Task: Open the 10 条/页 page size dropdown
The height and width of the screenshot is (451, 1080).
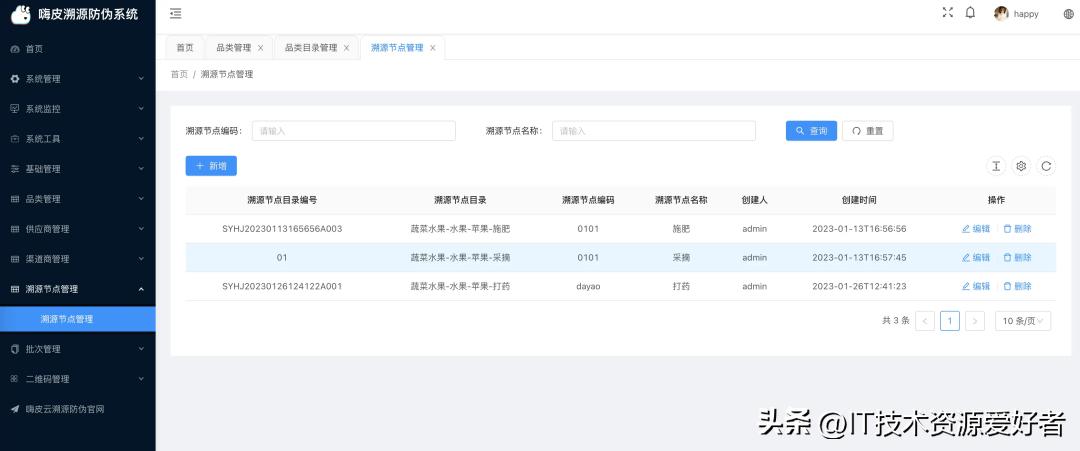Action: click(1023, 321)
